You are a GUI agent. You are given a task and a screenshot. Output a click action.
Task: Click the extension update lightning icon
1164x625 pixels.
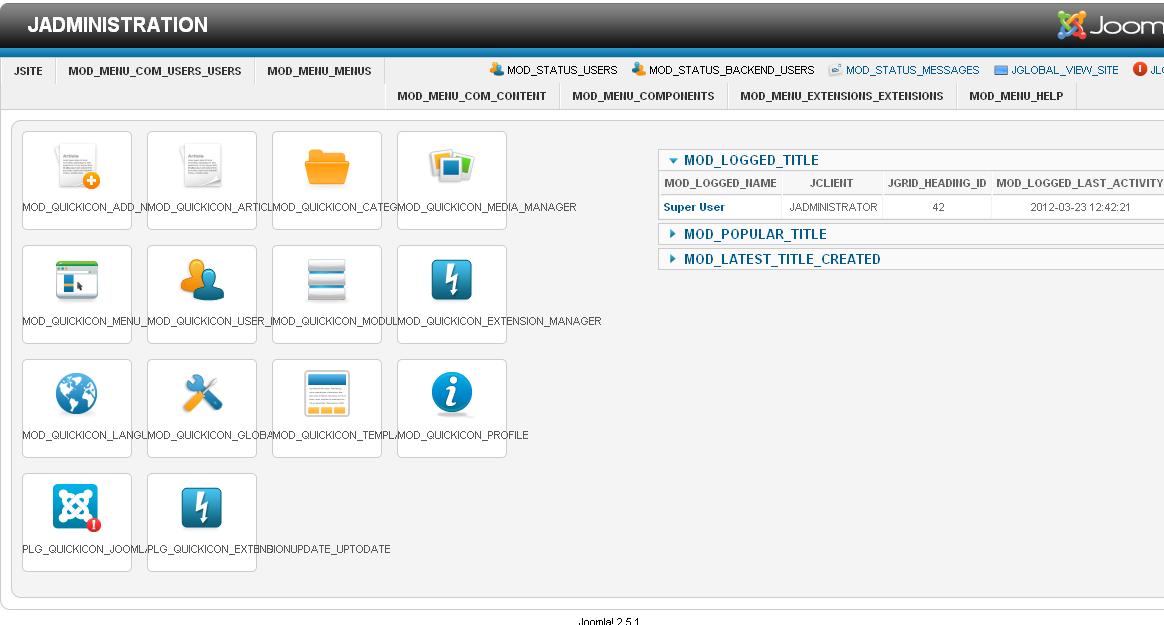click(202, 508)
